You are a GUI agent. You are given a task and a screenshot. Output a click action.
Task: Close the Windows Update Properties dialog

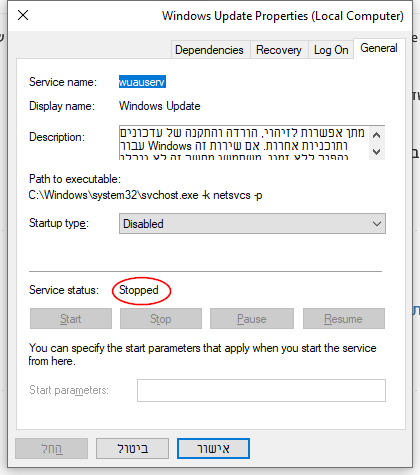tap(23, 15)
